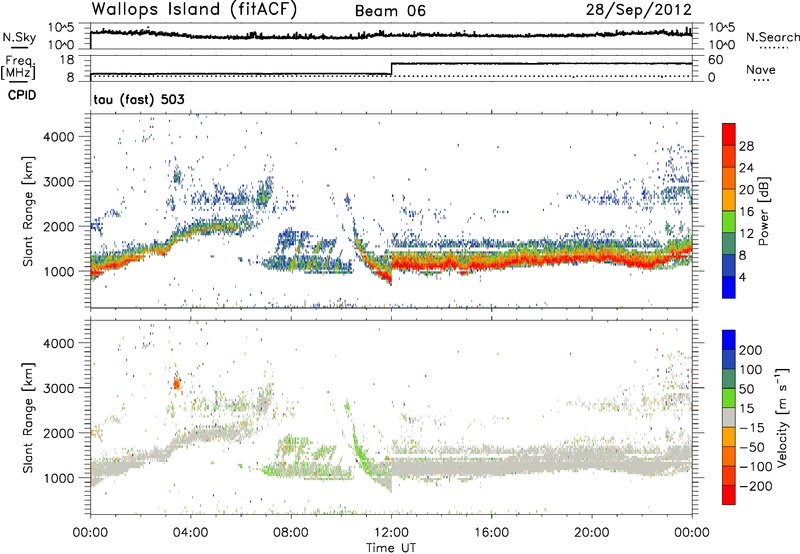Click the '200' tick on the Velocity scale
This screenshot has width=800, height=554.
751,350
